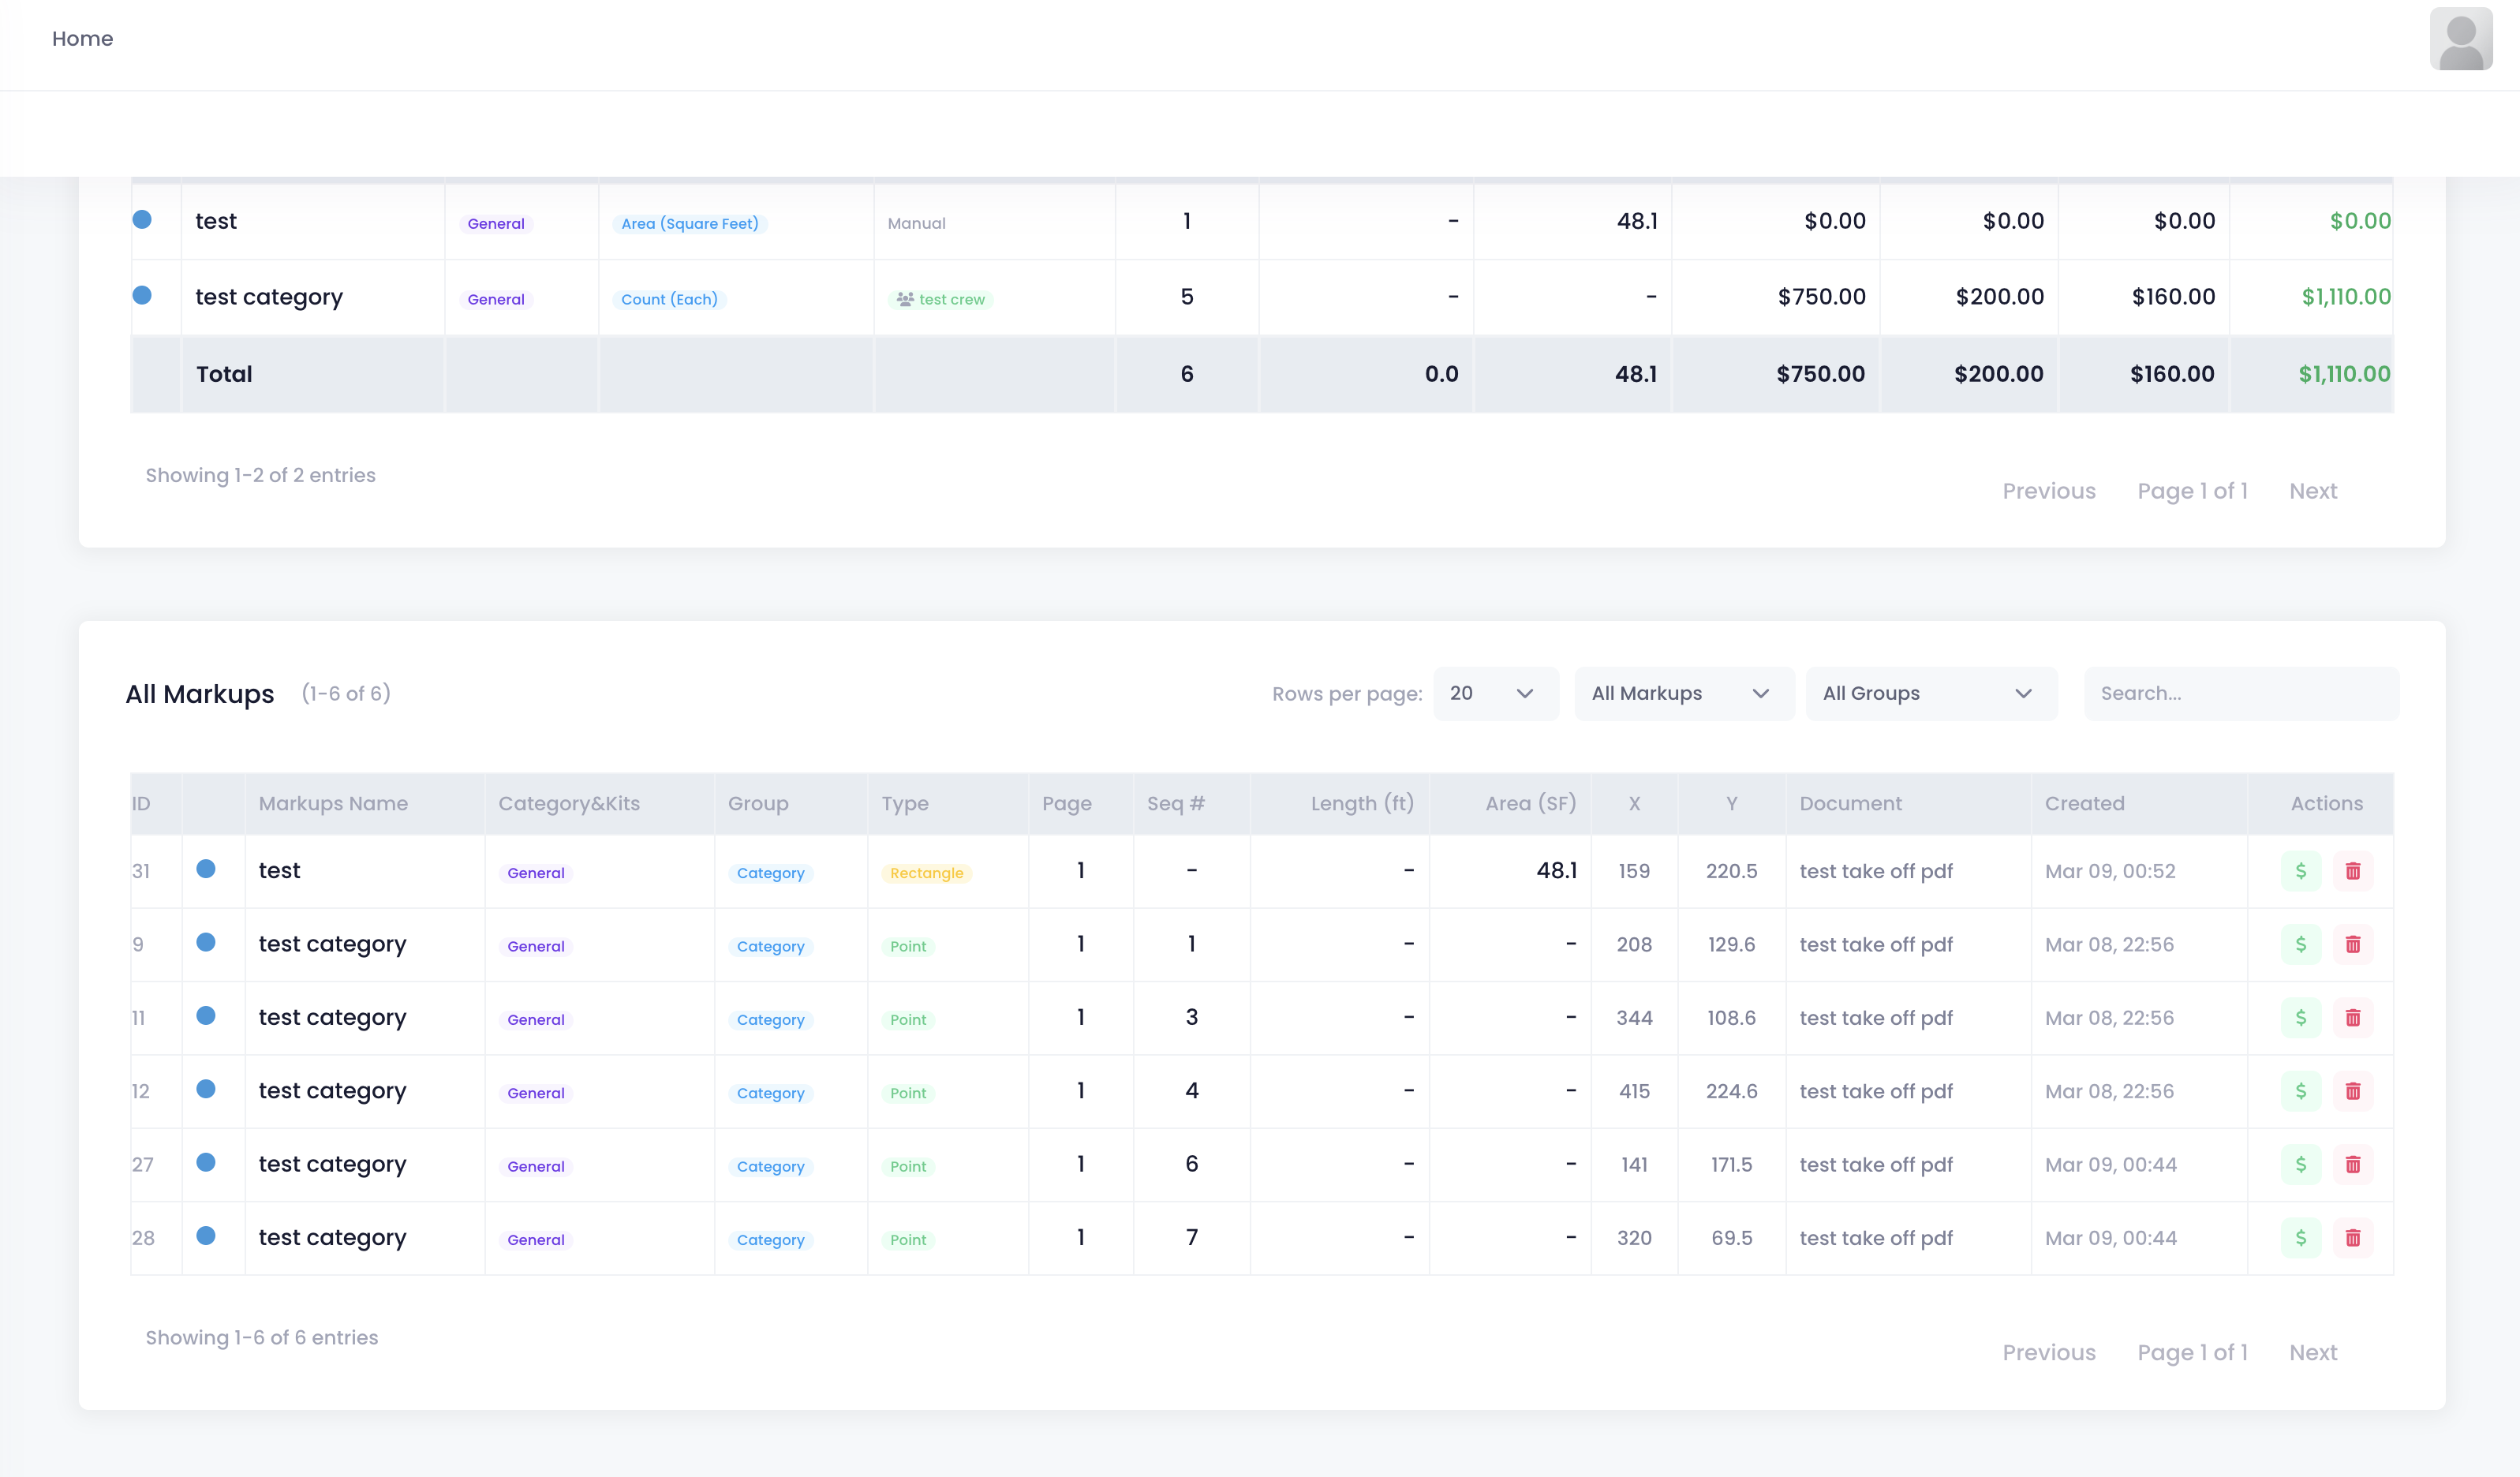Sort by the Markups Name column header
This screenshot has height=1477, width=2520.
pos(333,803)
